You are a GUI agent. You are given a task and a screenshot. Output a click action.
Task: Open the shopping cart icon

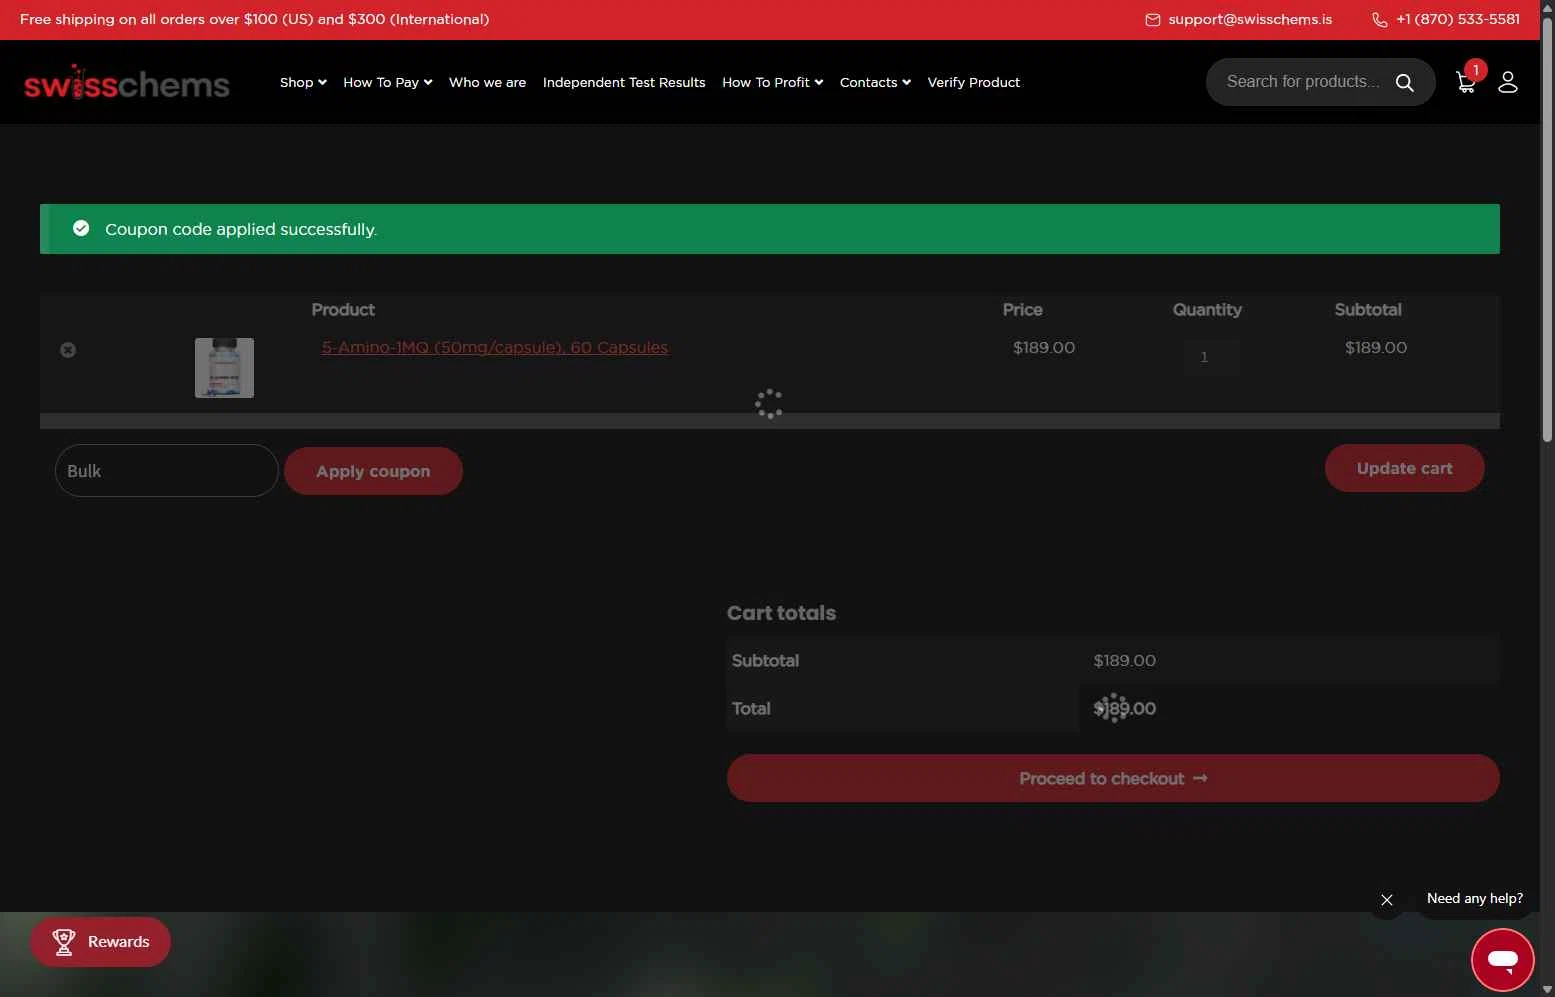click(x=1466, y=83)
